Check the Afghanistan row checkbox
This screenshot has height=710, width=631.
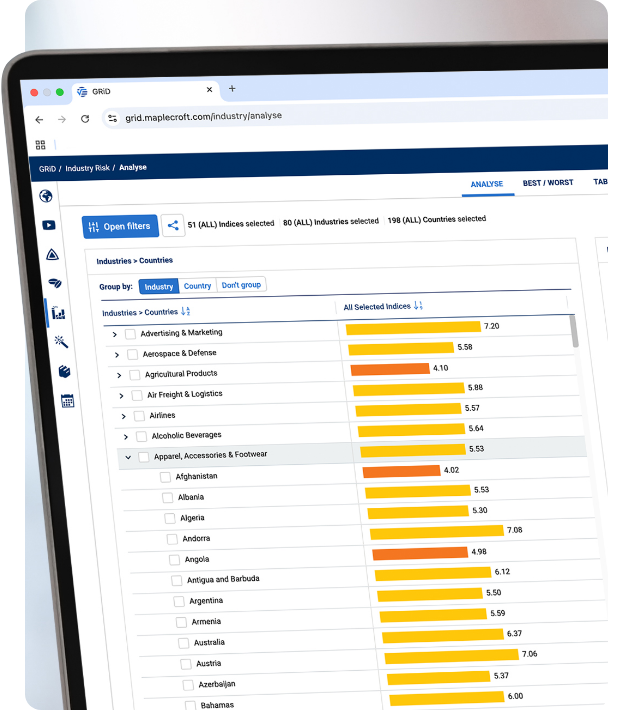coord(165,477)
